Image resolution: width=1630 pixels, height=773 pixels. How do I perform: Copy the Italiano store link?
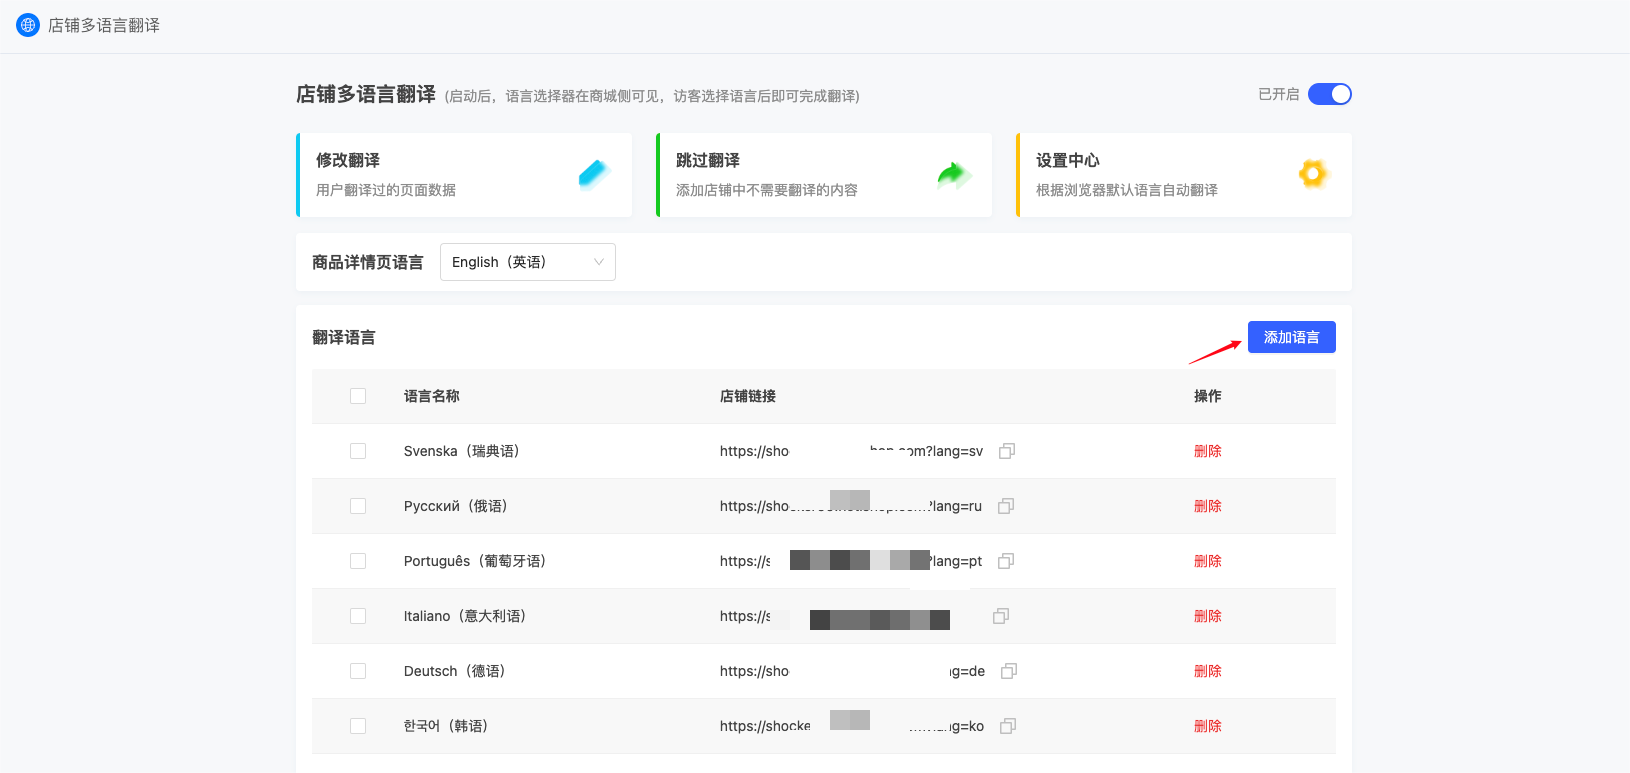[1001, 616]
